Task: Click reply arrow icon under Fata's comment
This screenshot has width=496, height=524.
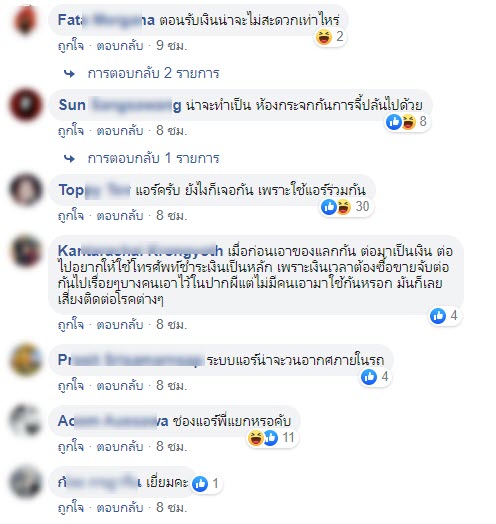Action: (x=69, y=74)
